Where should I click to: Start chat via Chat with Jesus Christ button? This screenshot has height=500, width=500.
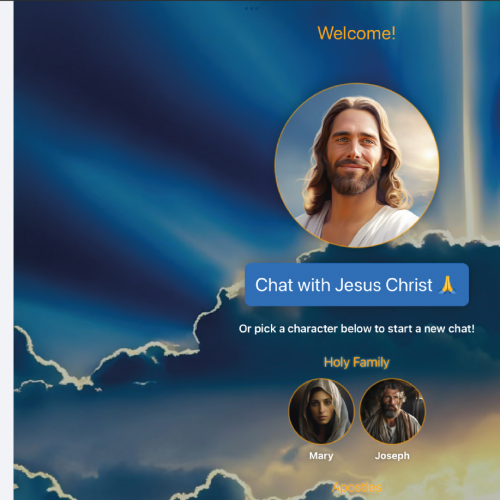(357, 285)
